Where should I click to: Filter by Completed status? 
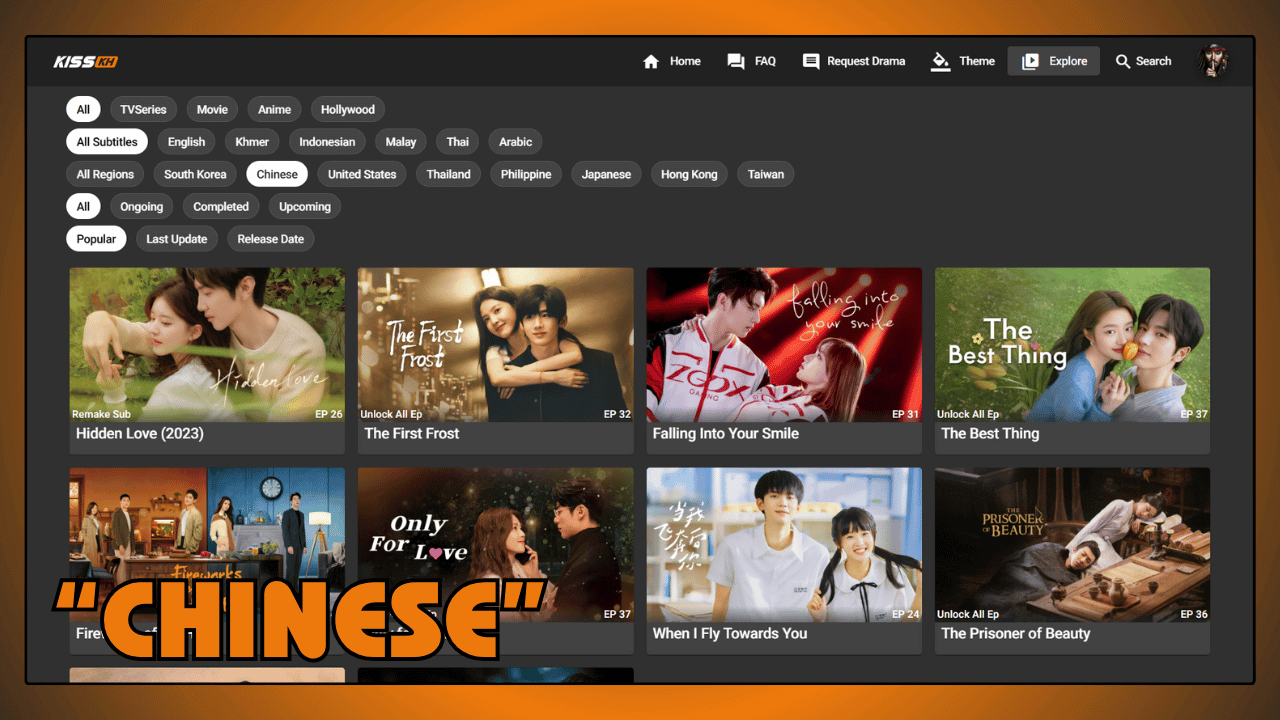click(221, 207)
